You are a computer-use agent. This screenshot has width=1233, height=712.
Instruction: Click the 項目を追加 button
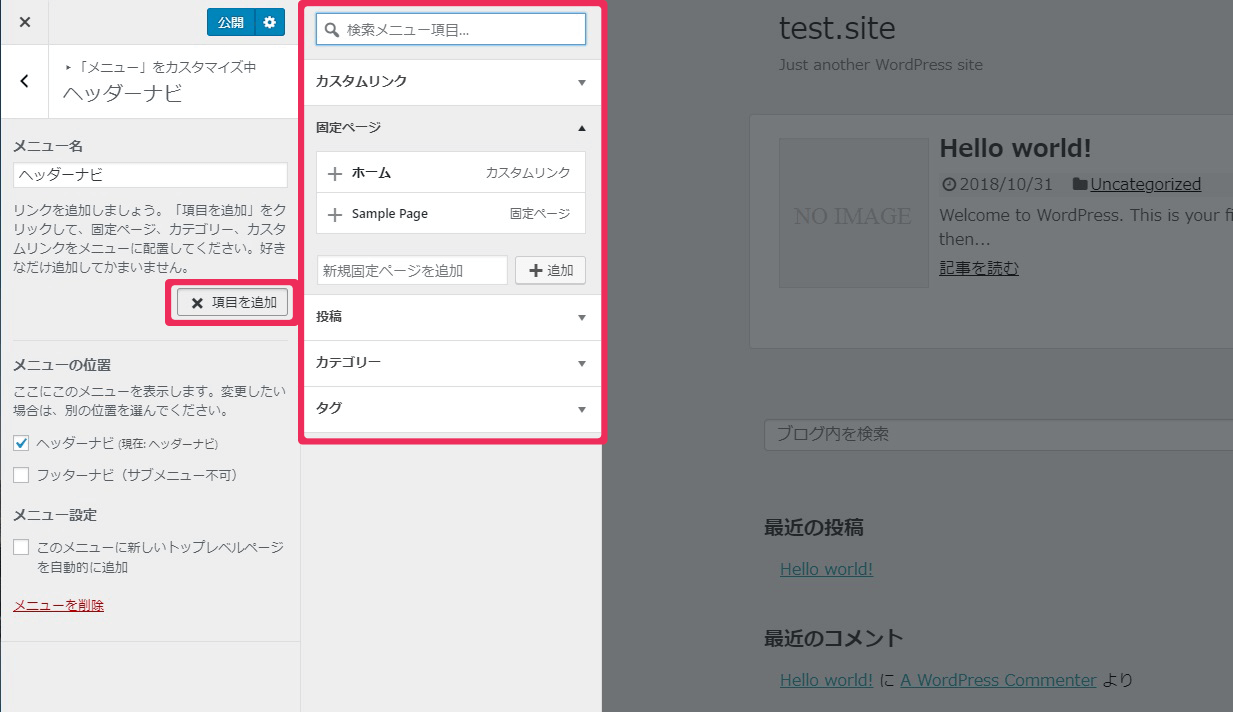coord(233,302)
